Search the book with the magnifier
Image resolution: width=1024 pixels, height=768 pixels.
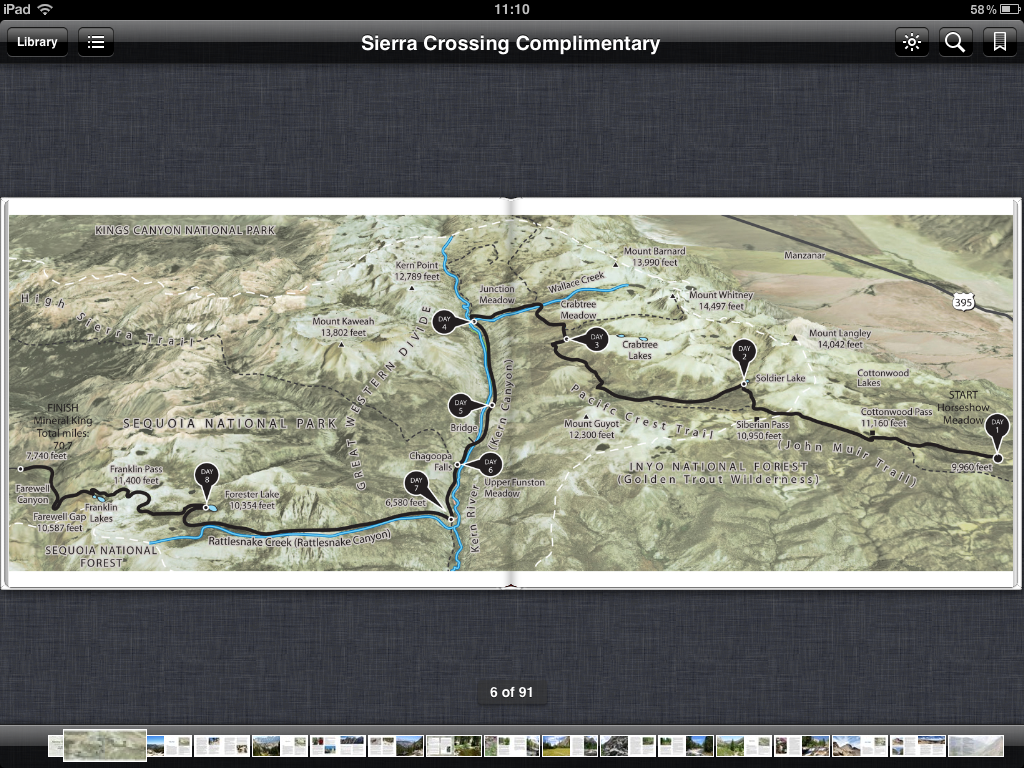(955, 42)
